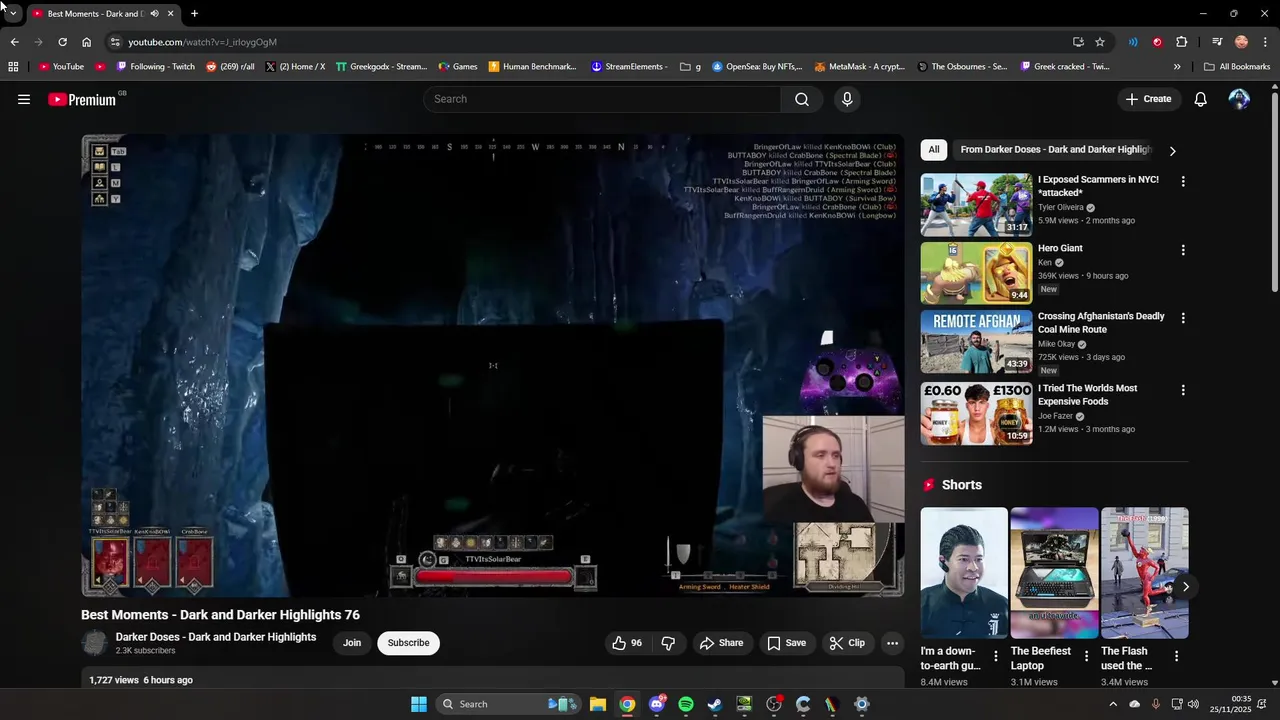Open Google apps grid in bookmarks bar
Image resolution: width=1280 pixels, height=720 pixels.
(13, 67)
